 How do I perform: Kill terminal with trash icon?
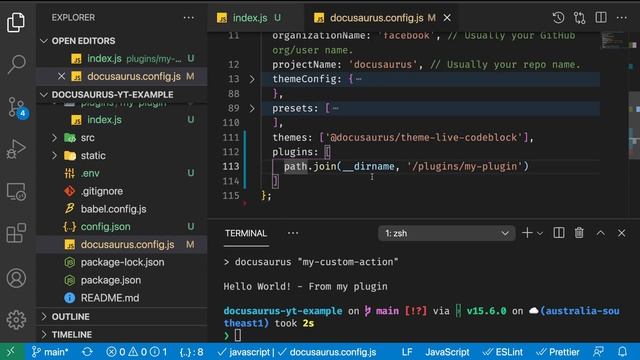(579, 233)
